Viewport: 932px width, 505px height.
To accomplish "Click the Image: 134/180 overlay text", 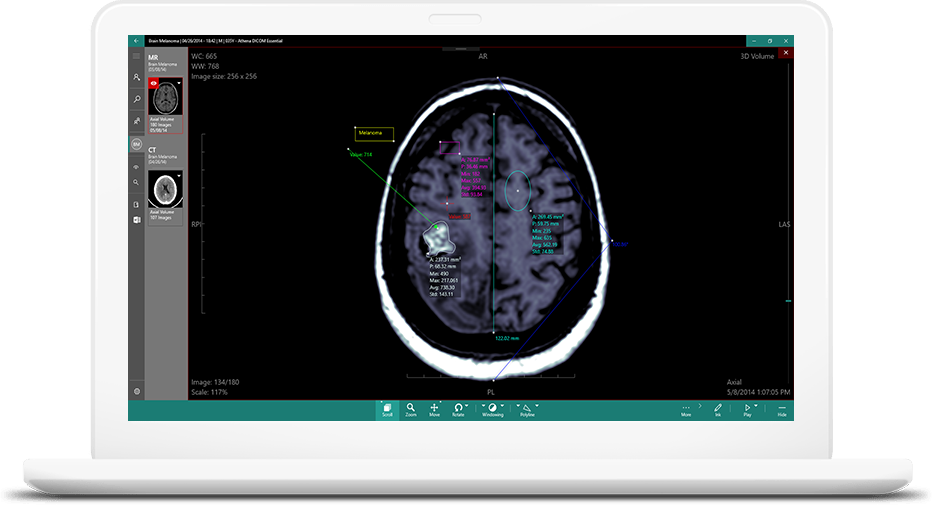I will (215, 383).
